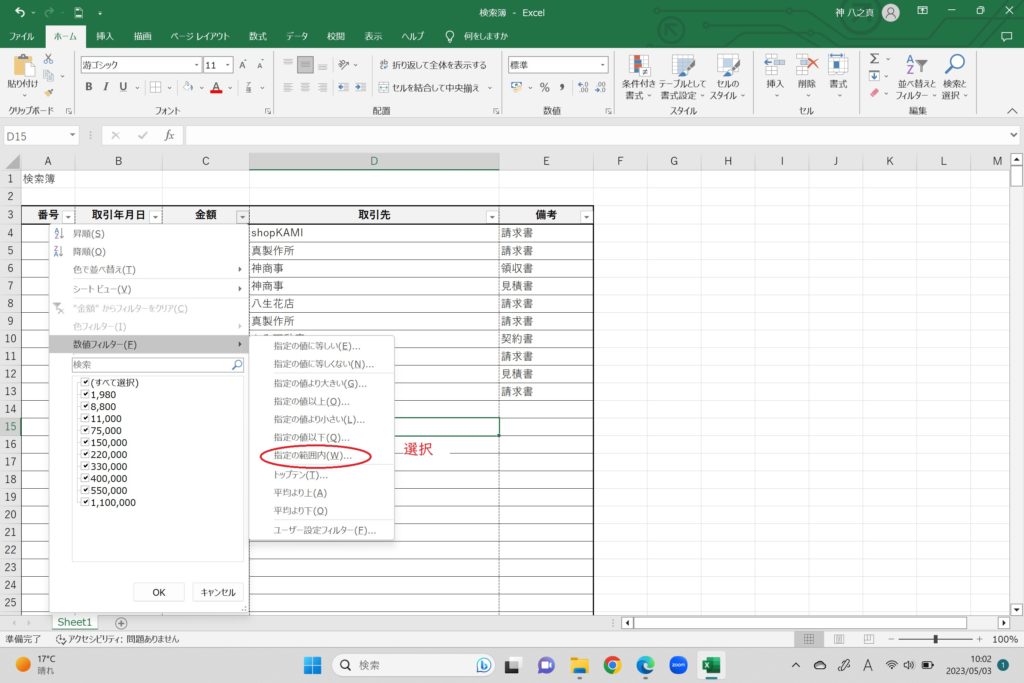The width and height of the screenshot is (1024, 683).
Task: Click the Paste clipboard icon
Action: click(x=22, y=72)
